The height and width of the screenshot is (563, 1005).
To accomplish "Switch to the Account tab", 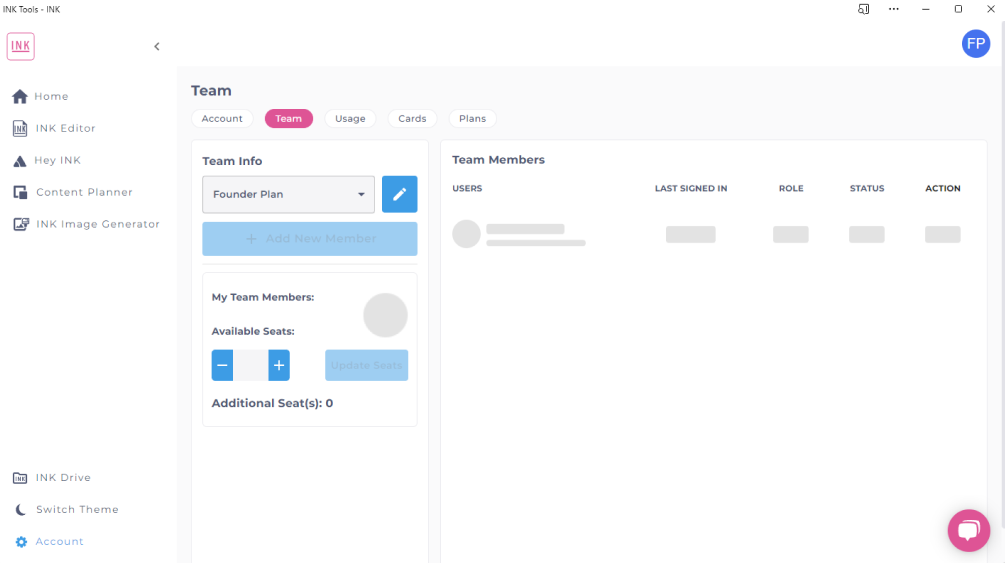I will 222,119.
